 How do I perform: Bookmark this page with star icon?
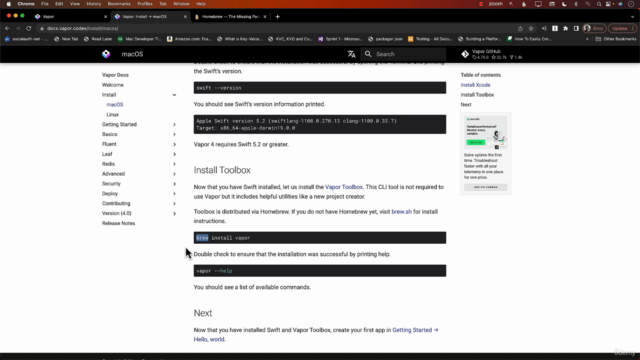point(531,28)
